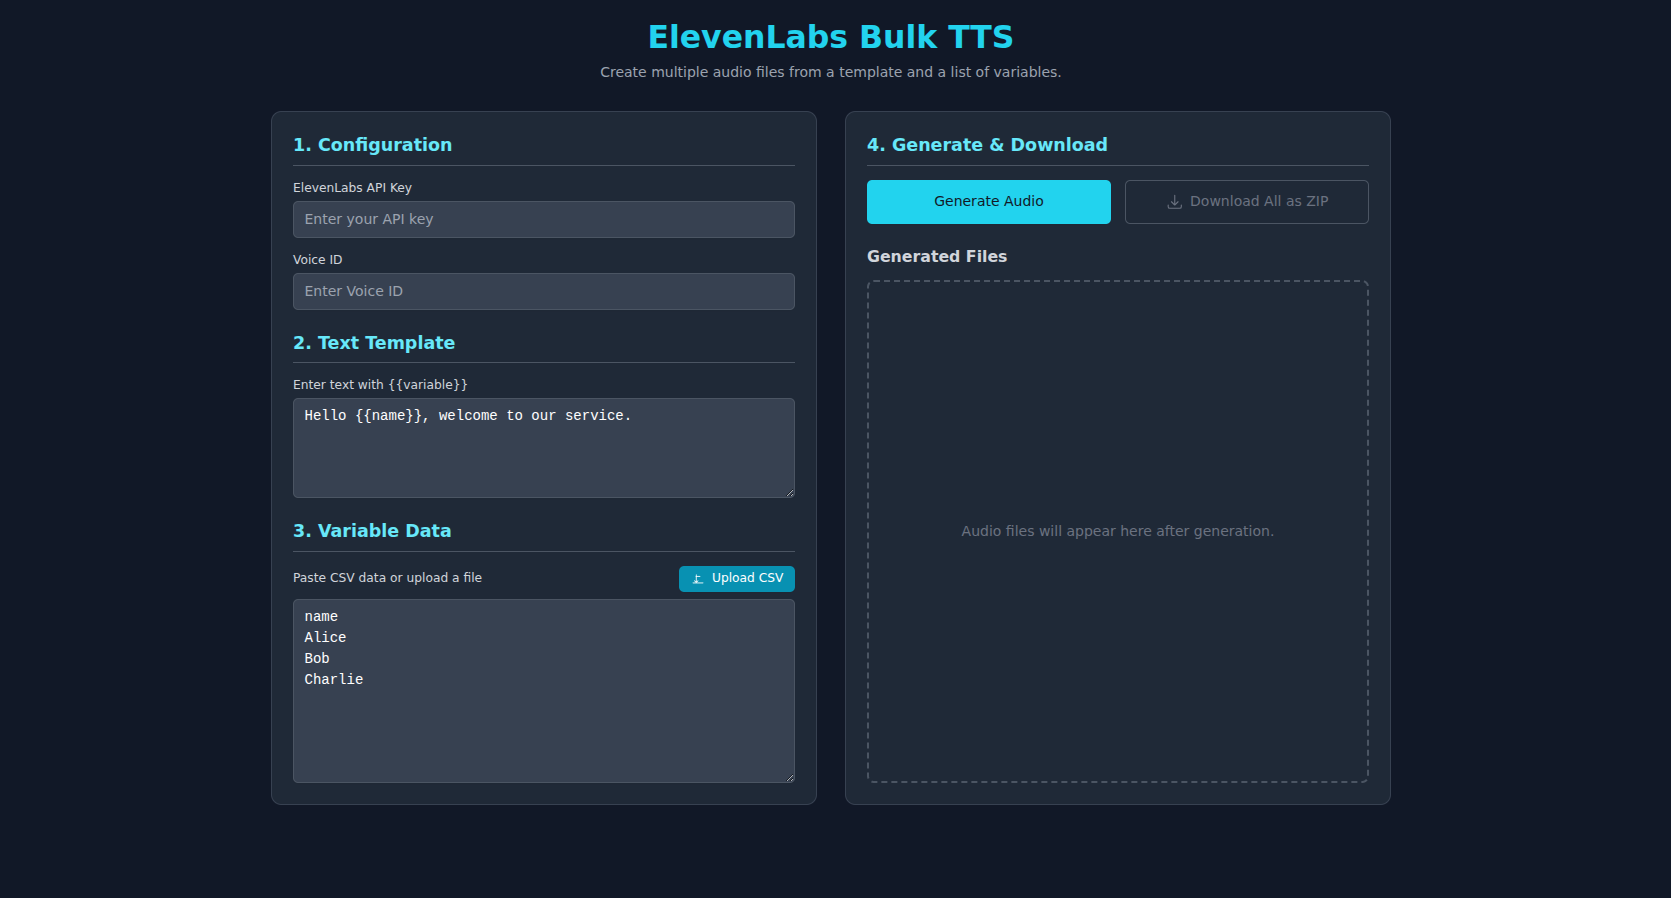Click the upload icon on Upload CSV

(698, 579)
